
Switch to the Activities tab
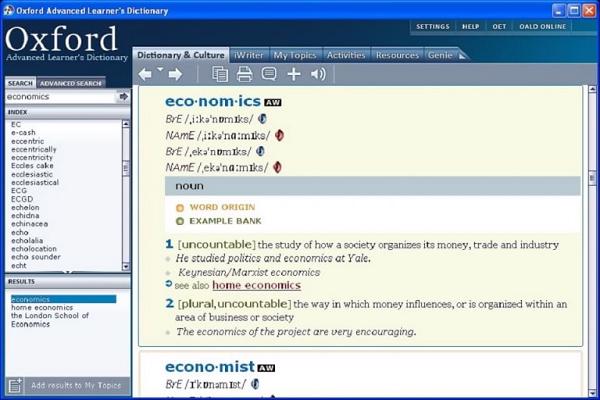346,56
